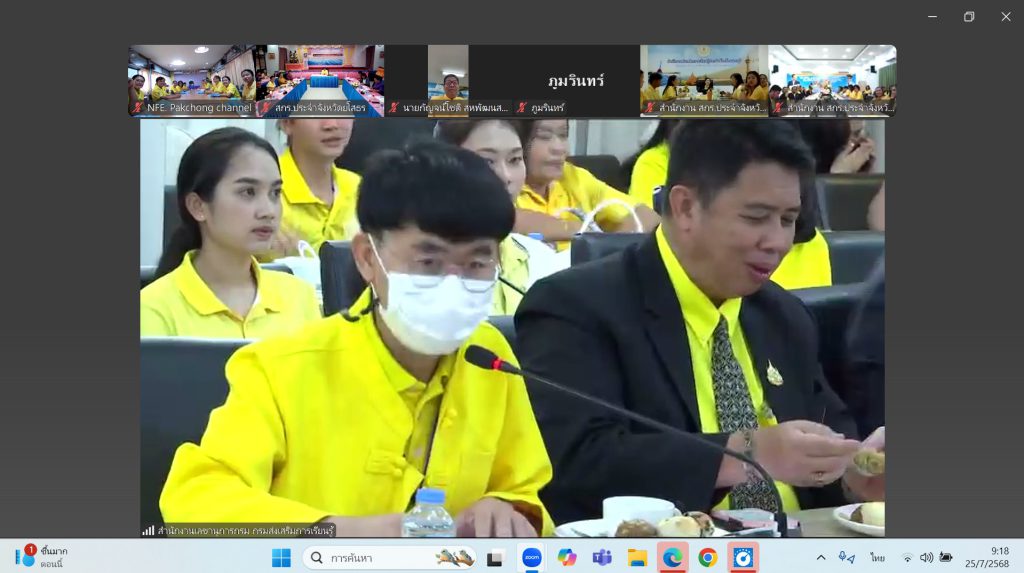Open the Zoom app in the taskbar

tap(531, 557)
